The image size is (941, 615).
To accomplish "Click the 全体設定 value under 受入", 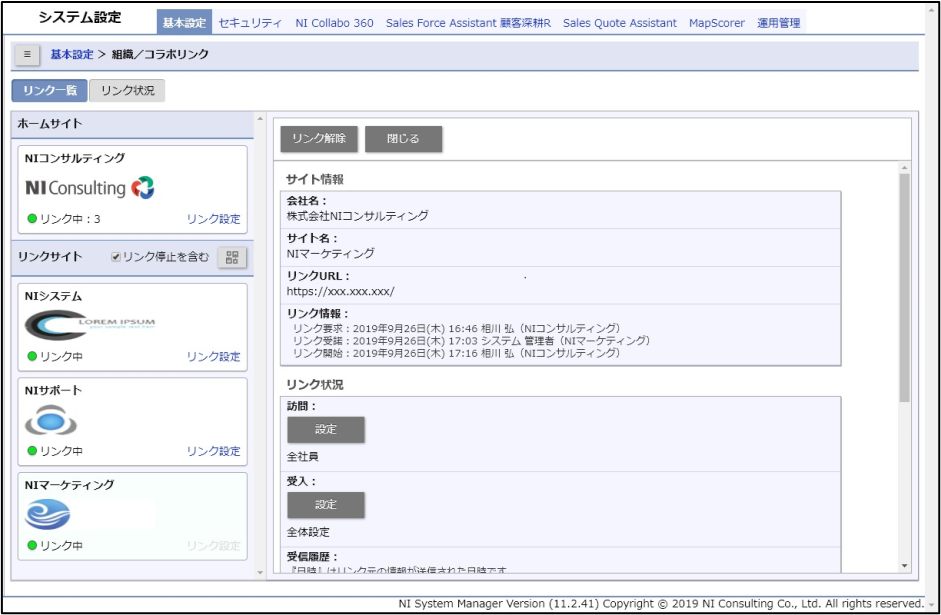I will (x=308, y=532).
